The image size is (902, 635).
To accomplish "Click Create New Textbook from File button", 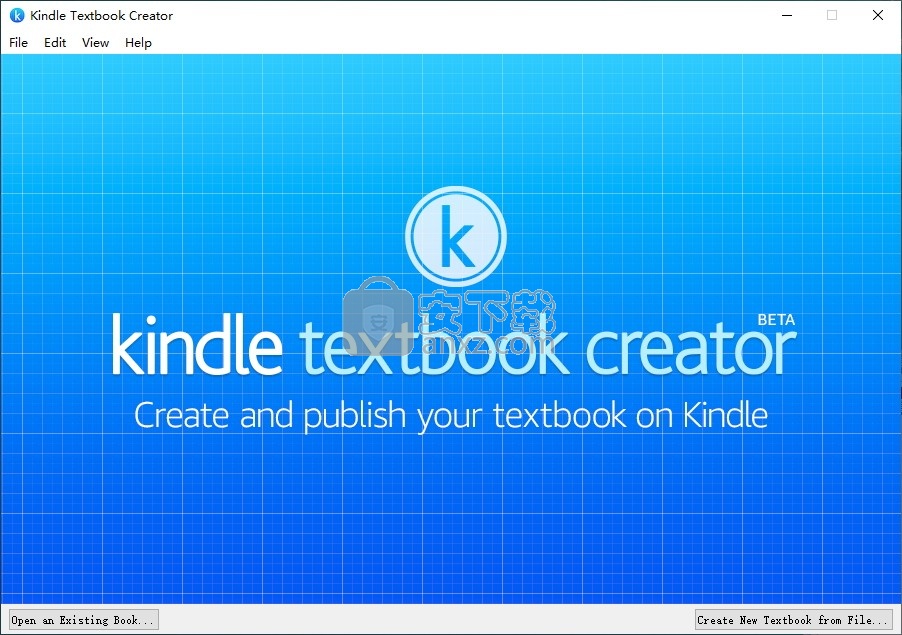I will click(x=793, y=619).
